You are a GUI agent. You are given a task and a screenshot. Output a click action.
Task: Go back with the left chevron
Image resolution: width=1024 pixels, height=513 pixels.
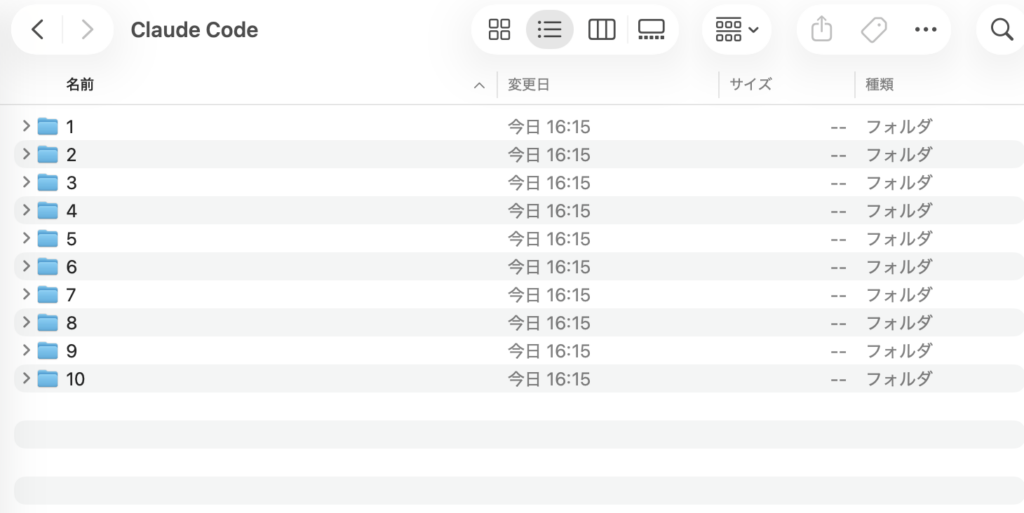click(x=38, y=30)
